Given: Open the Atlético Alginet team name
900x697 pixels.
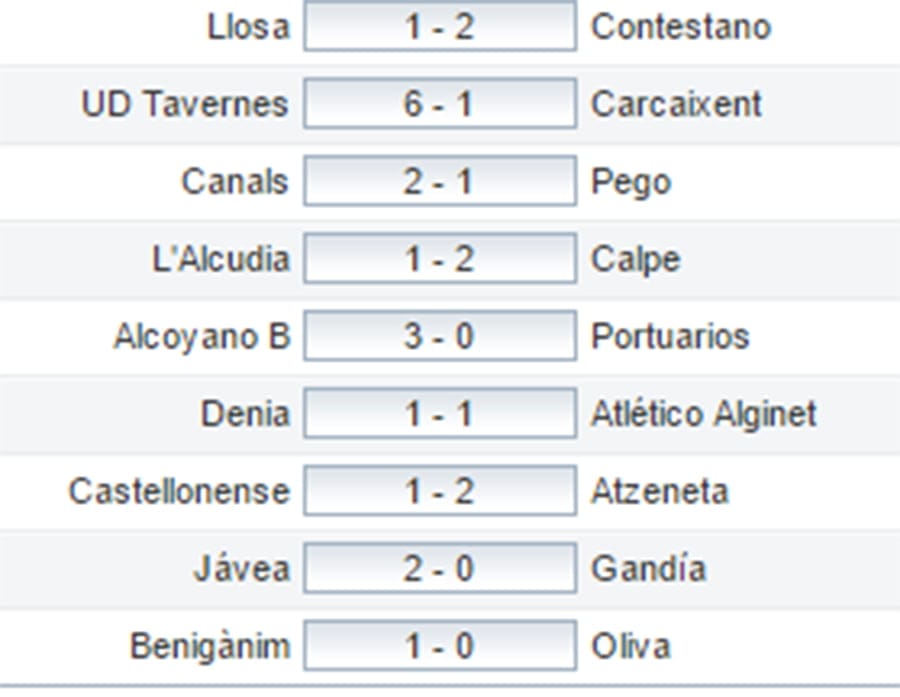Looking at the screenshot, I should 704,414.
